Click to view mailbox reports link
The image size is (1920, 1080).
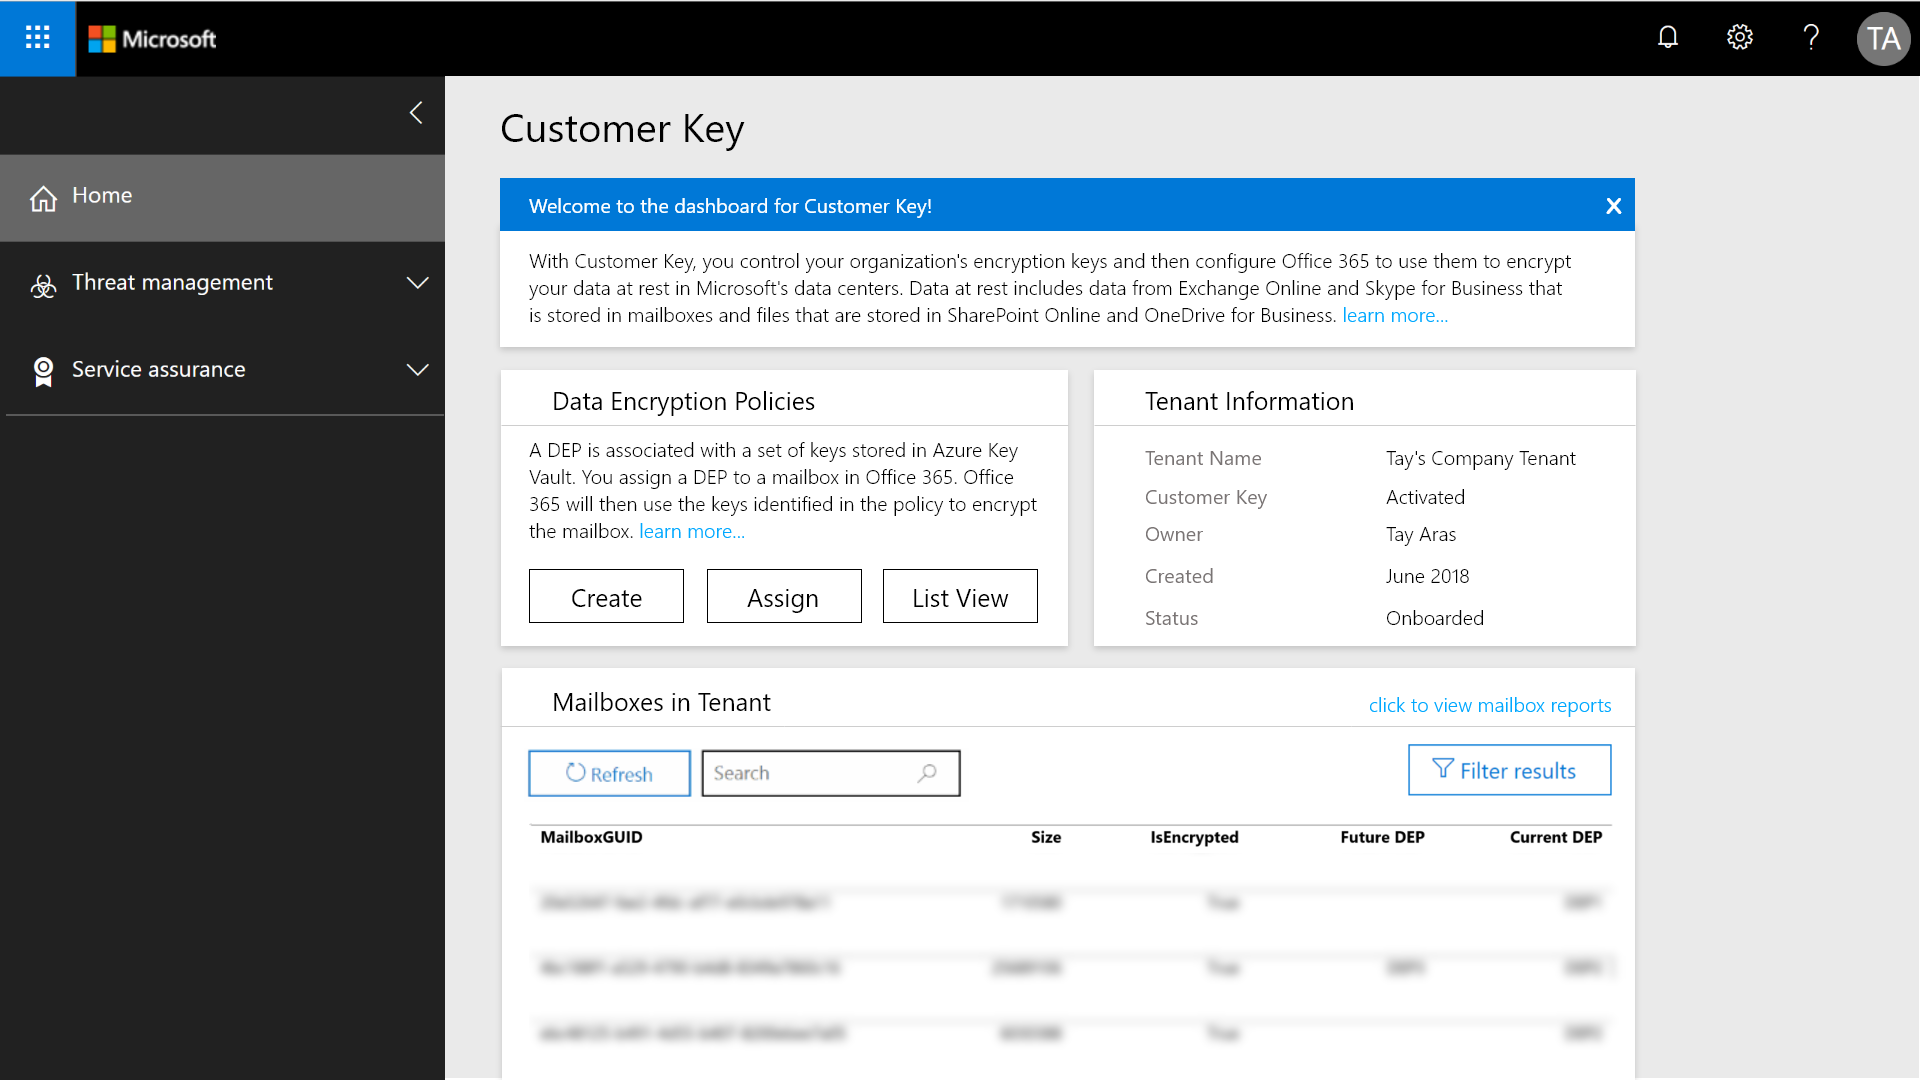point(1490,706)
